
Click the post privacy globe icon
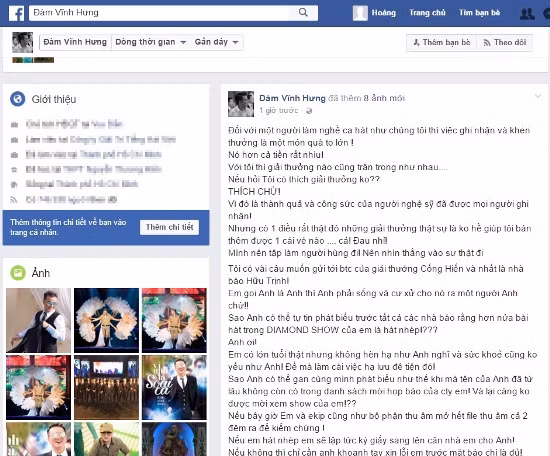point(309,111)
